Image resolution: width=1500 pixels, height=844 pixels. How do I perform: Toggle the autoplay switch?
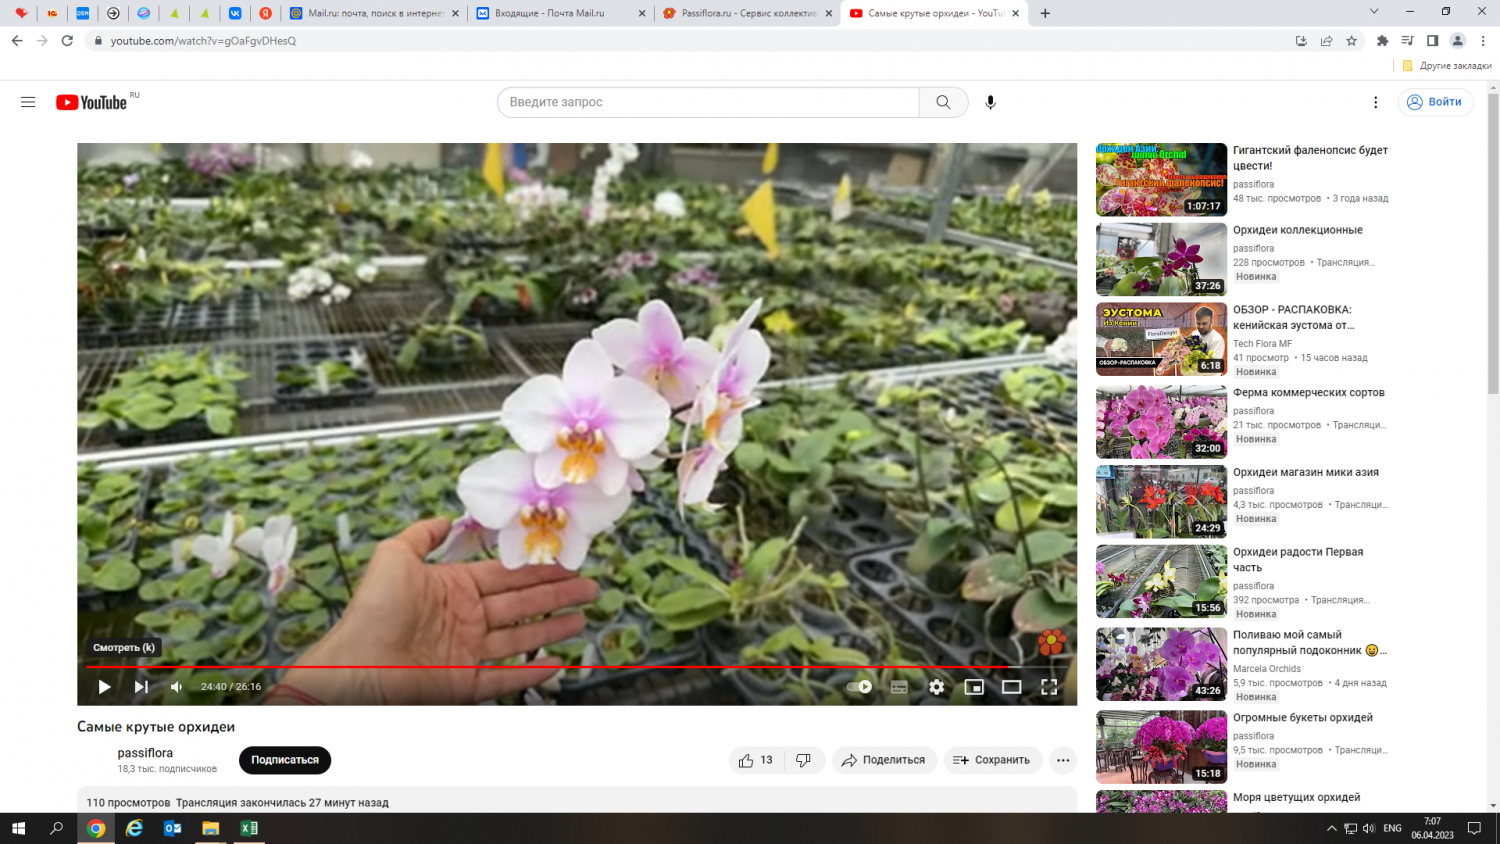click(859, 687)
